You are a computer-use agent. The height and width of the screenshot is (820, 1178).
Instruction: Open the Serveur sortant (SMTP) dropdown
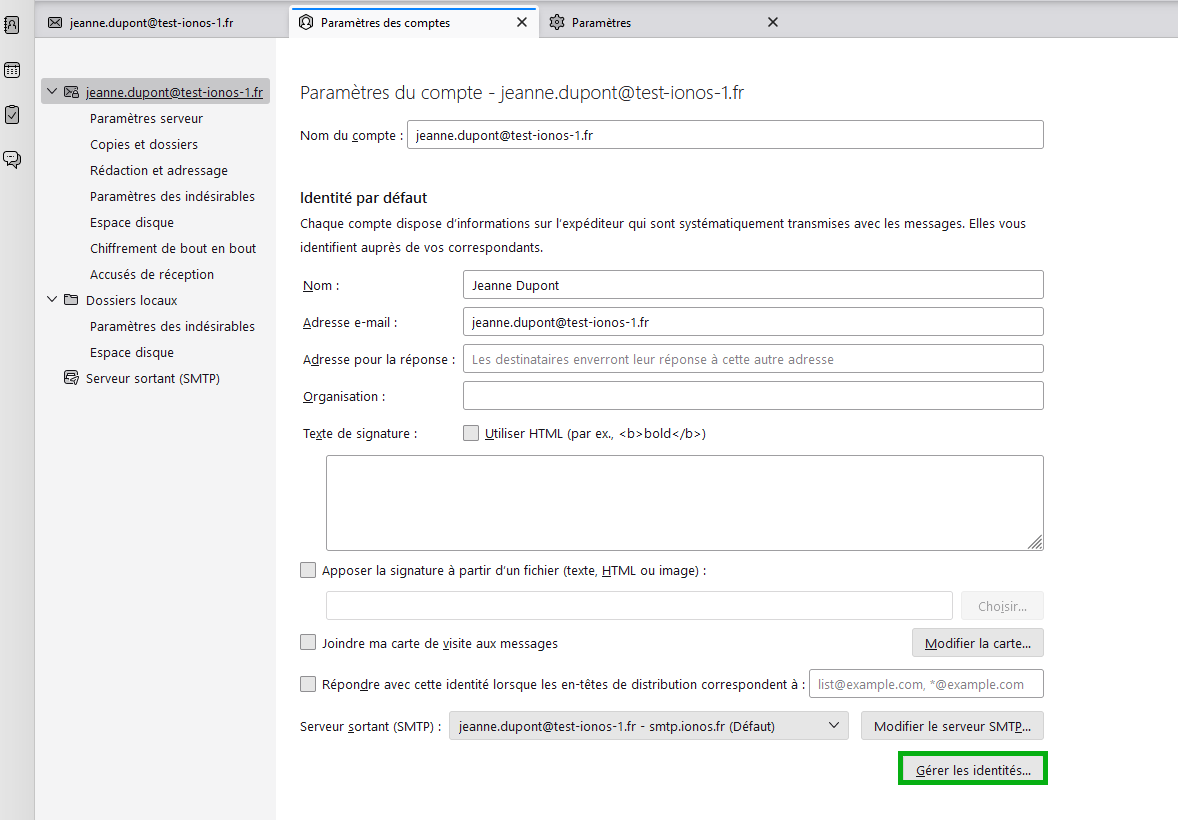[x=649, y=726]
